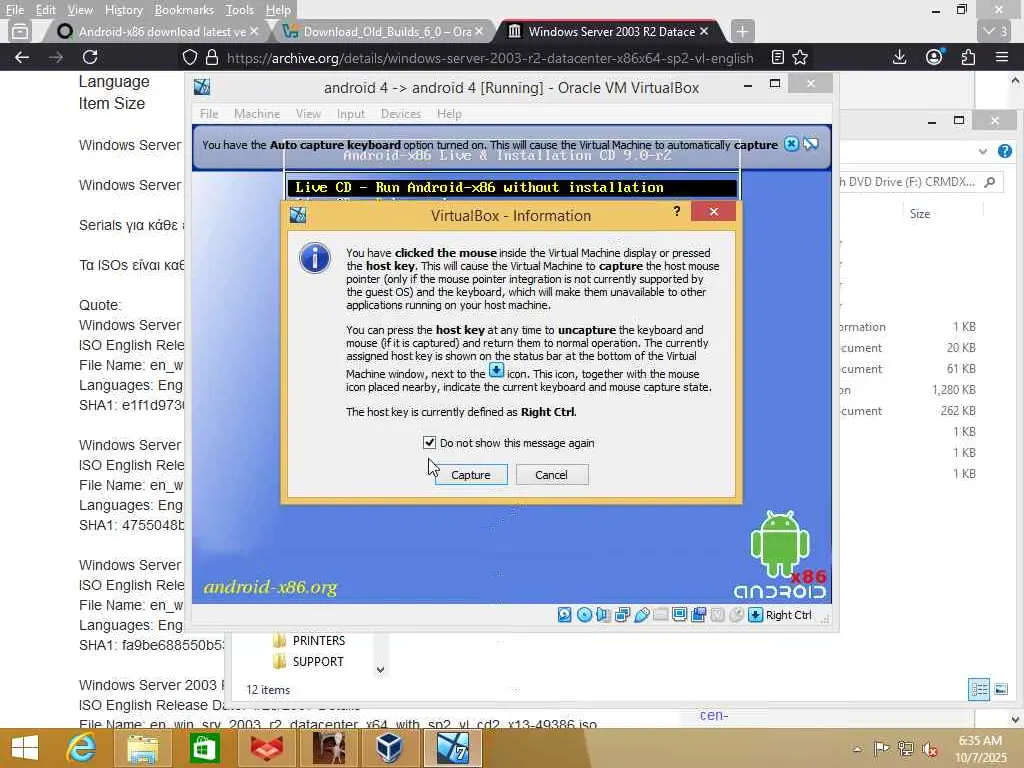Click the display icon in VM status bar
The image size is (1024, 768).
[x=679, y=615]
